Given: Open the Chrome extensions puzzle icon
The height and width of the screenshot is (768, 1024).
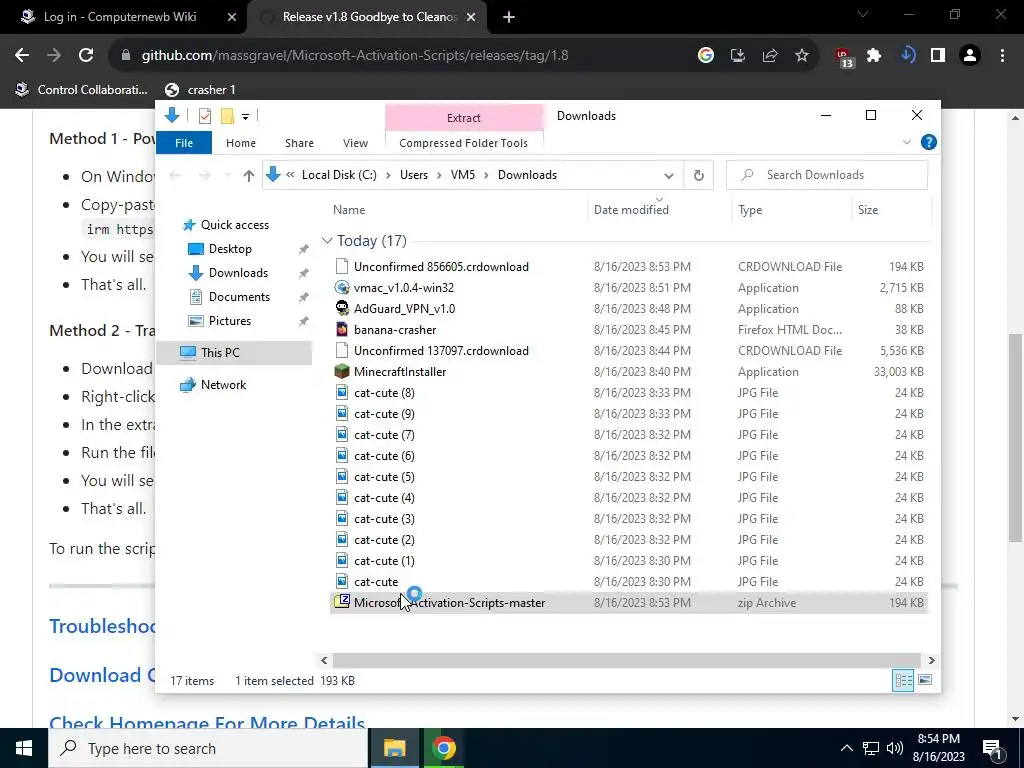Looking at the screenshot, I should (x=874, y=56).
